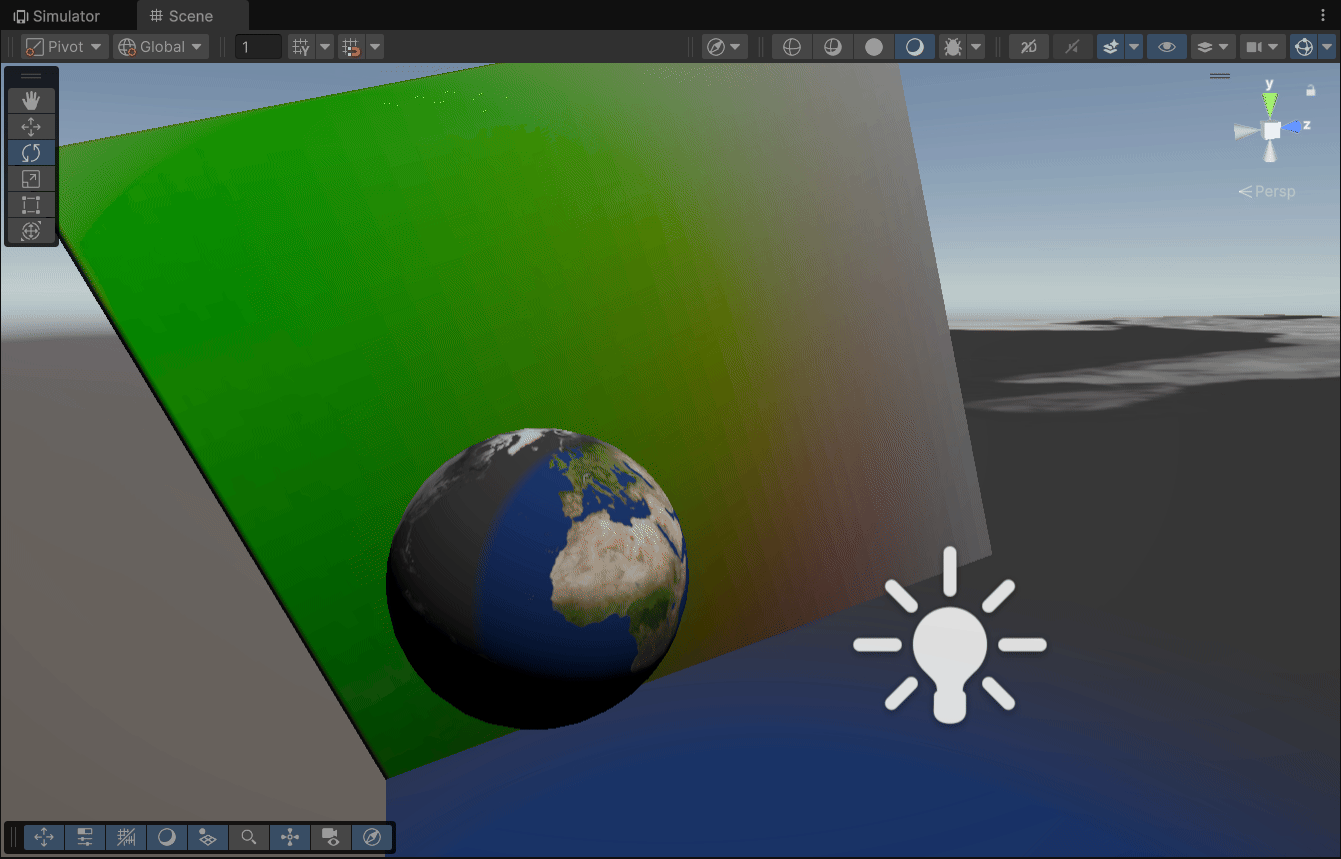Choose the Scale tool
This screenshot has width=1341, height=859.
pyautogui.click(x=31, y=179)
